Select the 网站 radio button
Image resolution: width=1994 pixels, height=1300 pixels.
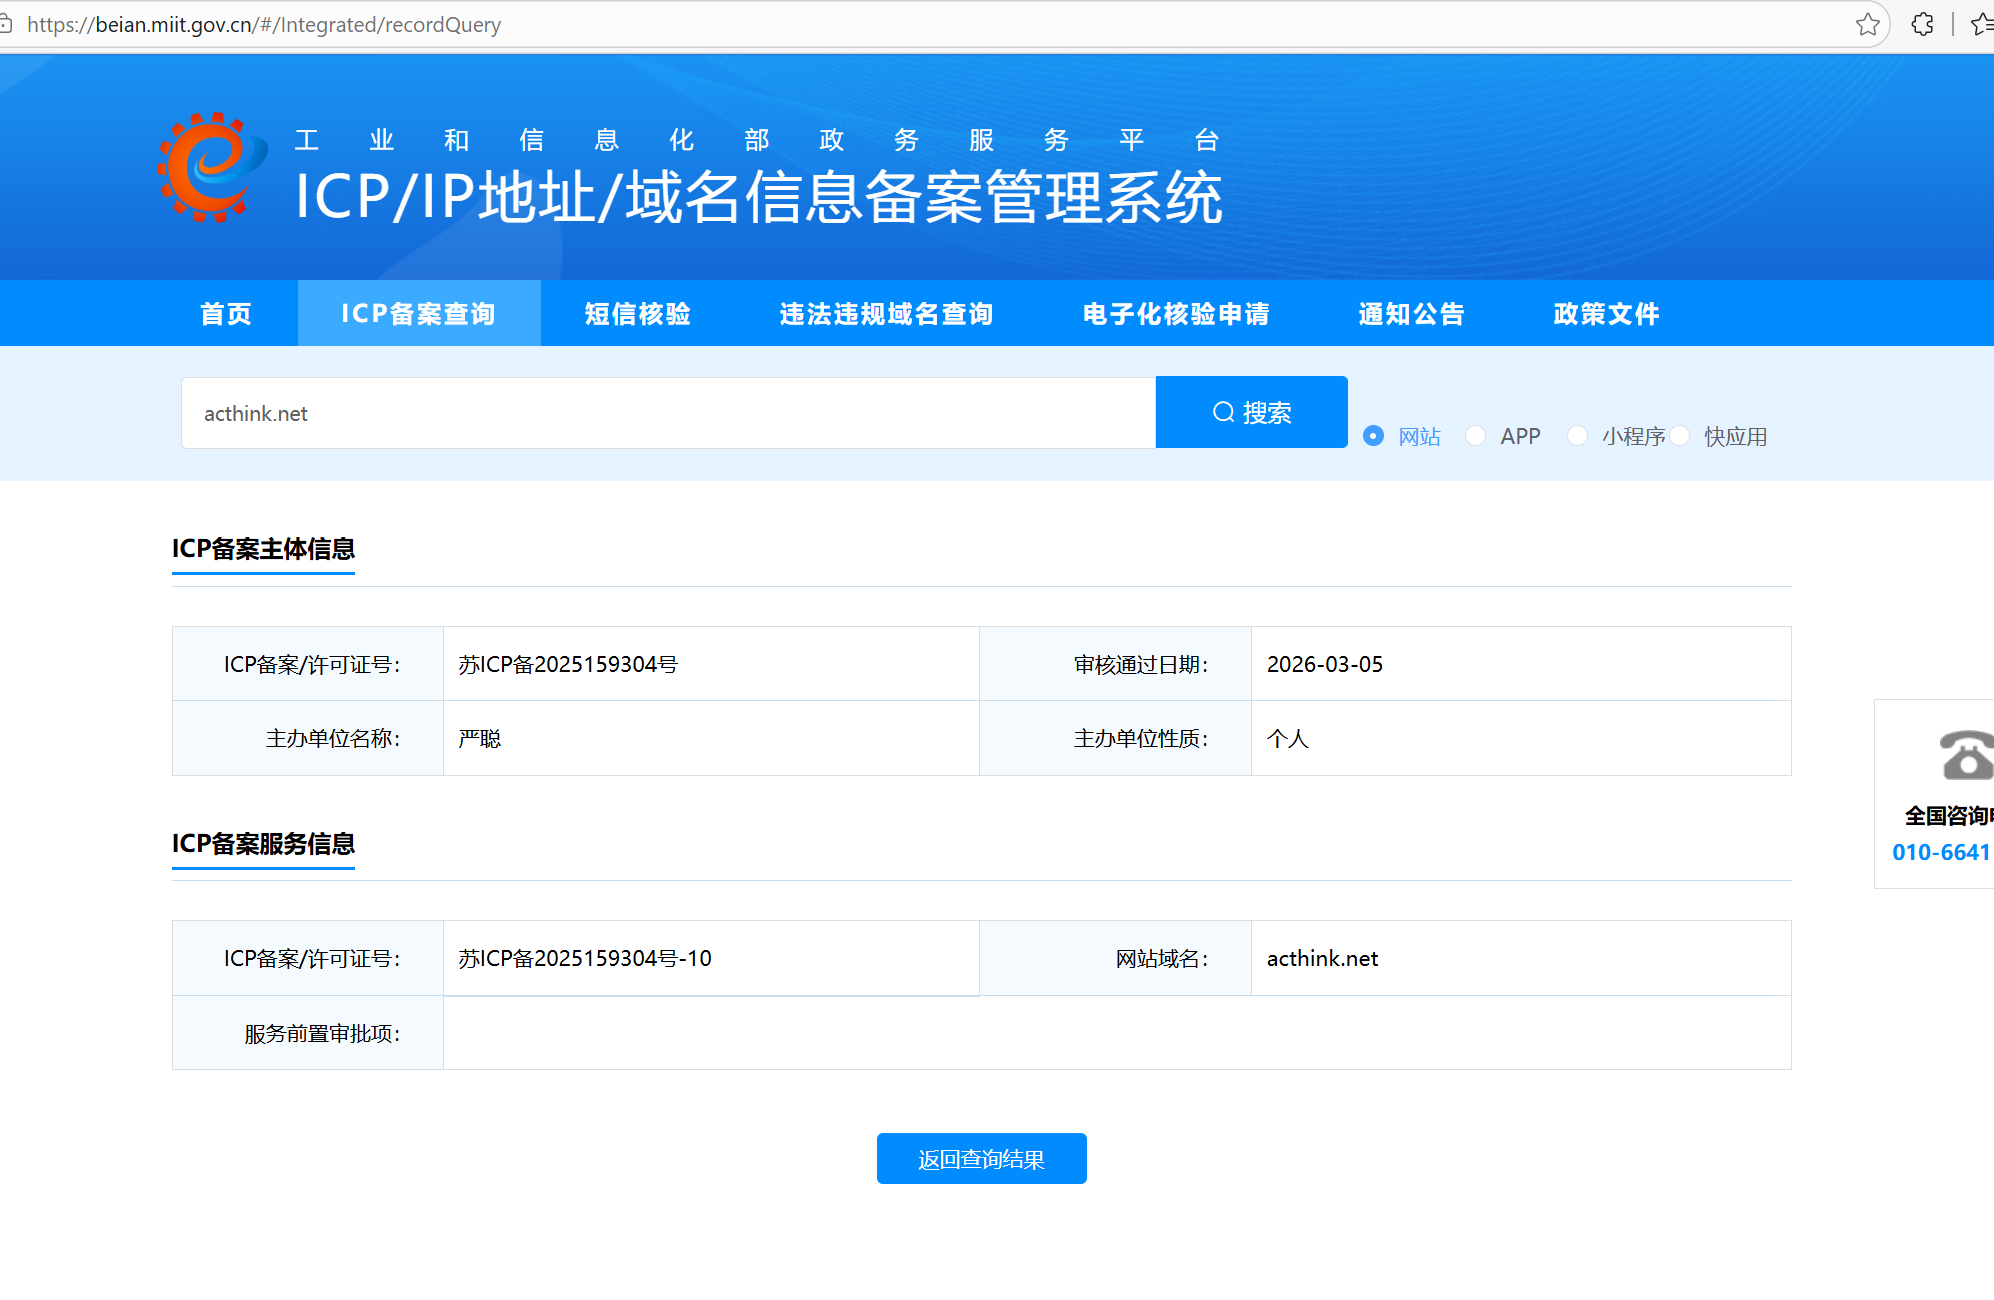point(1374,436)
